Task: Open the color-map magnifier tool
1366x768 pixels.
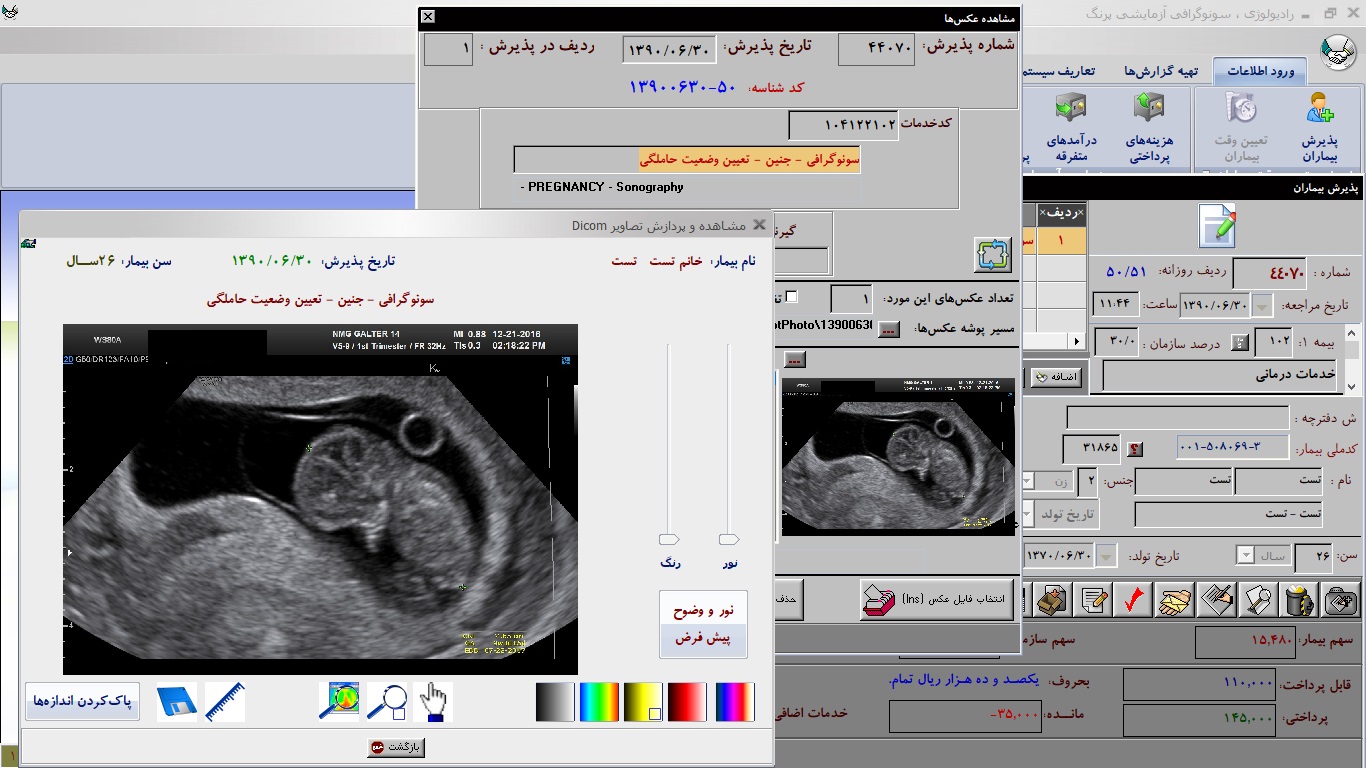Action: click(339, 702)
